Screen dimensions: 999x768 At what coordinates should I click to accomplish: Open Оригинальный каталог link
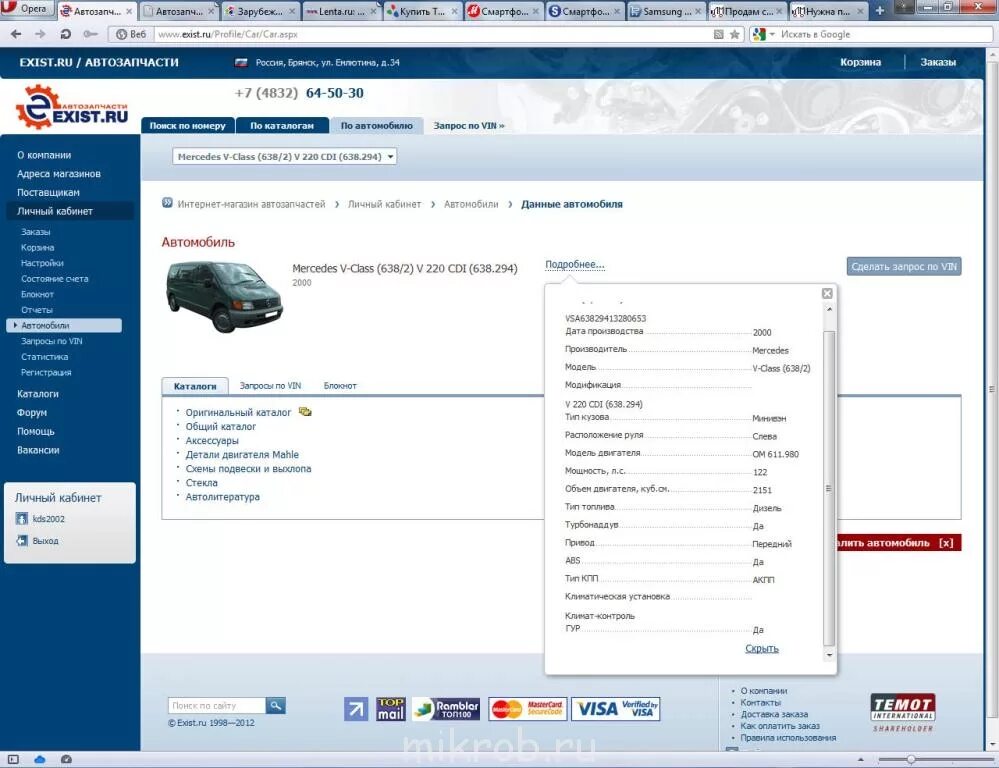pyautogui.click(x=238, y=412)
